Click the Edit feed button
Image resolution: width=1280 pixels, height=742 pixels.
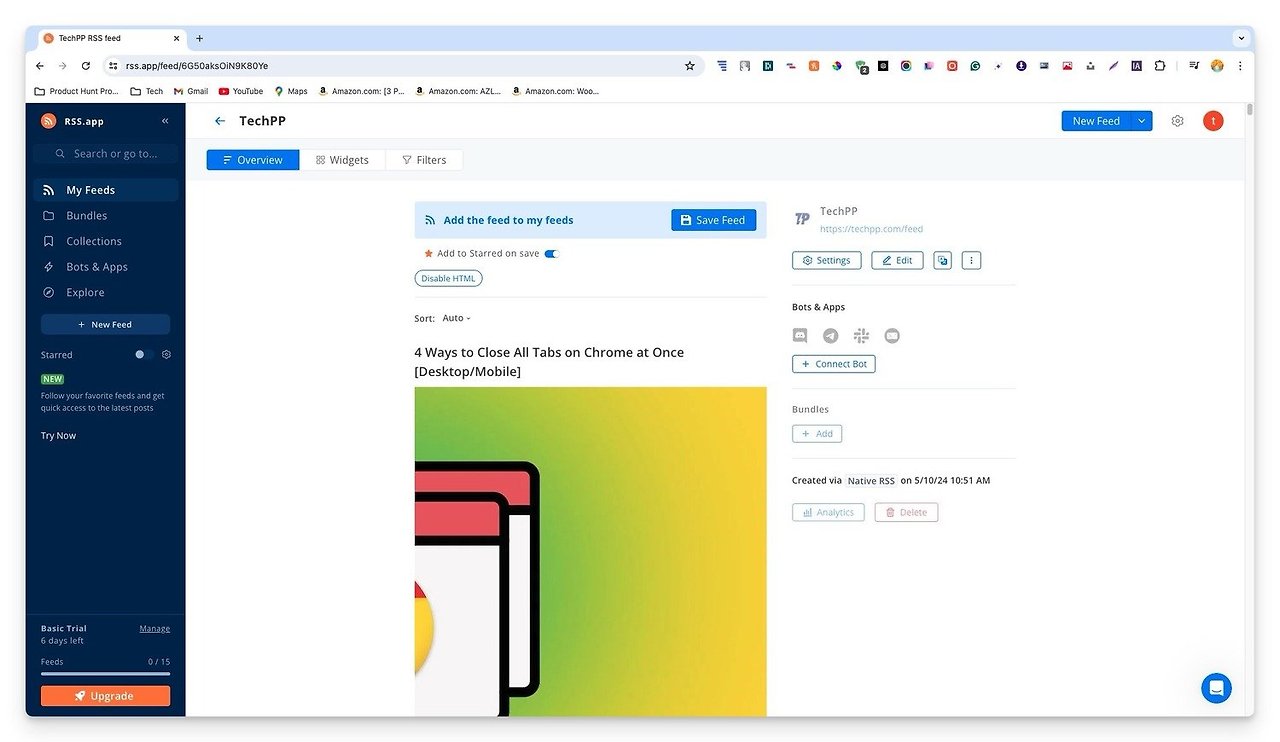click(897, 260)
